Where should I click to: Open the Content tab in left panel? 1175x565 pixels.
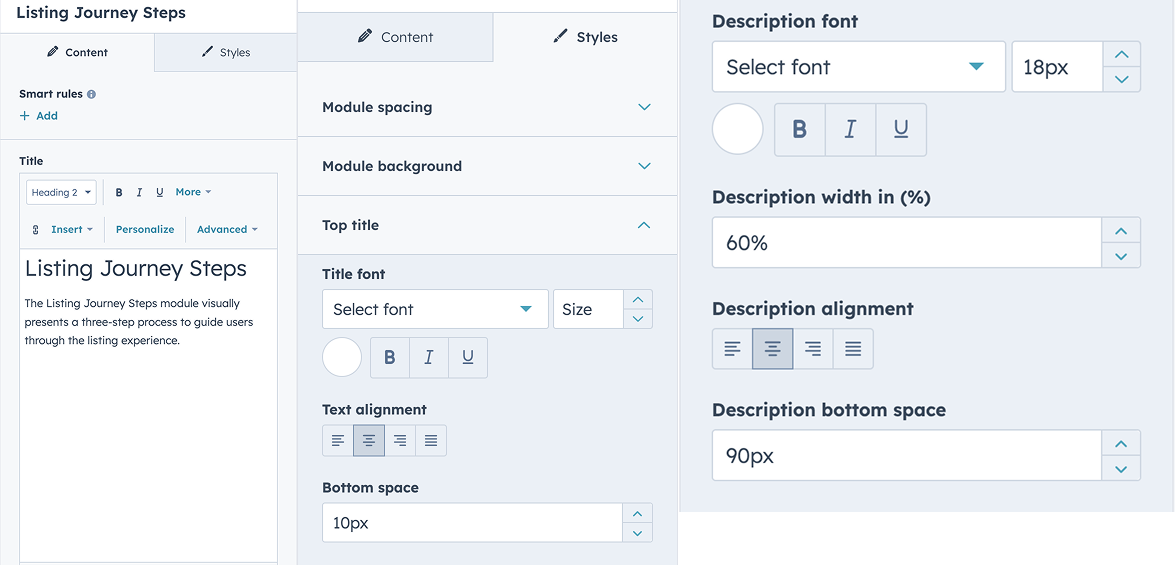pyautogui.click(x=77, y=52)
